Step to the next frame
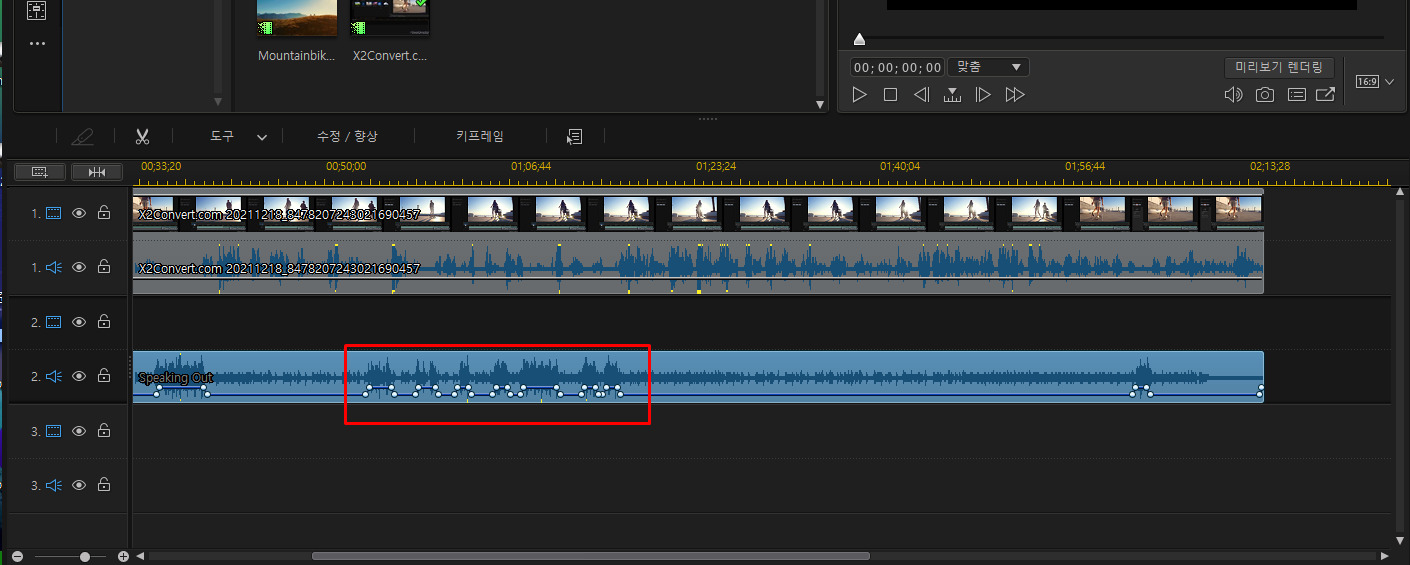This screenshot has width=1410, height=565. pyautogui.click(x=983, y=94)
